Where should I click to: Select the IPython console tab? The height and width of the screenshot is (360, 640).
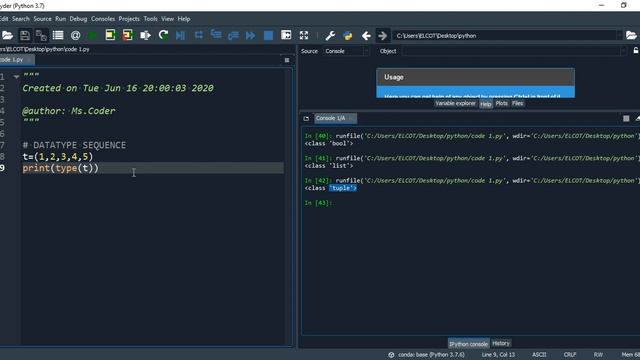coord(468,344)
